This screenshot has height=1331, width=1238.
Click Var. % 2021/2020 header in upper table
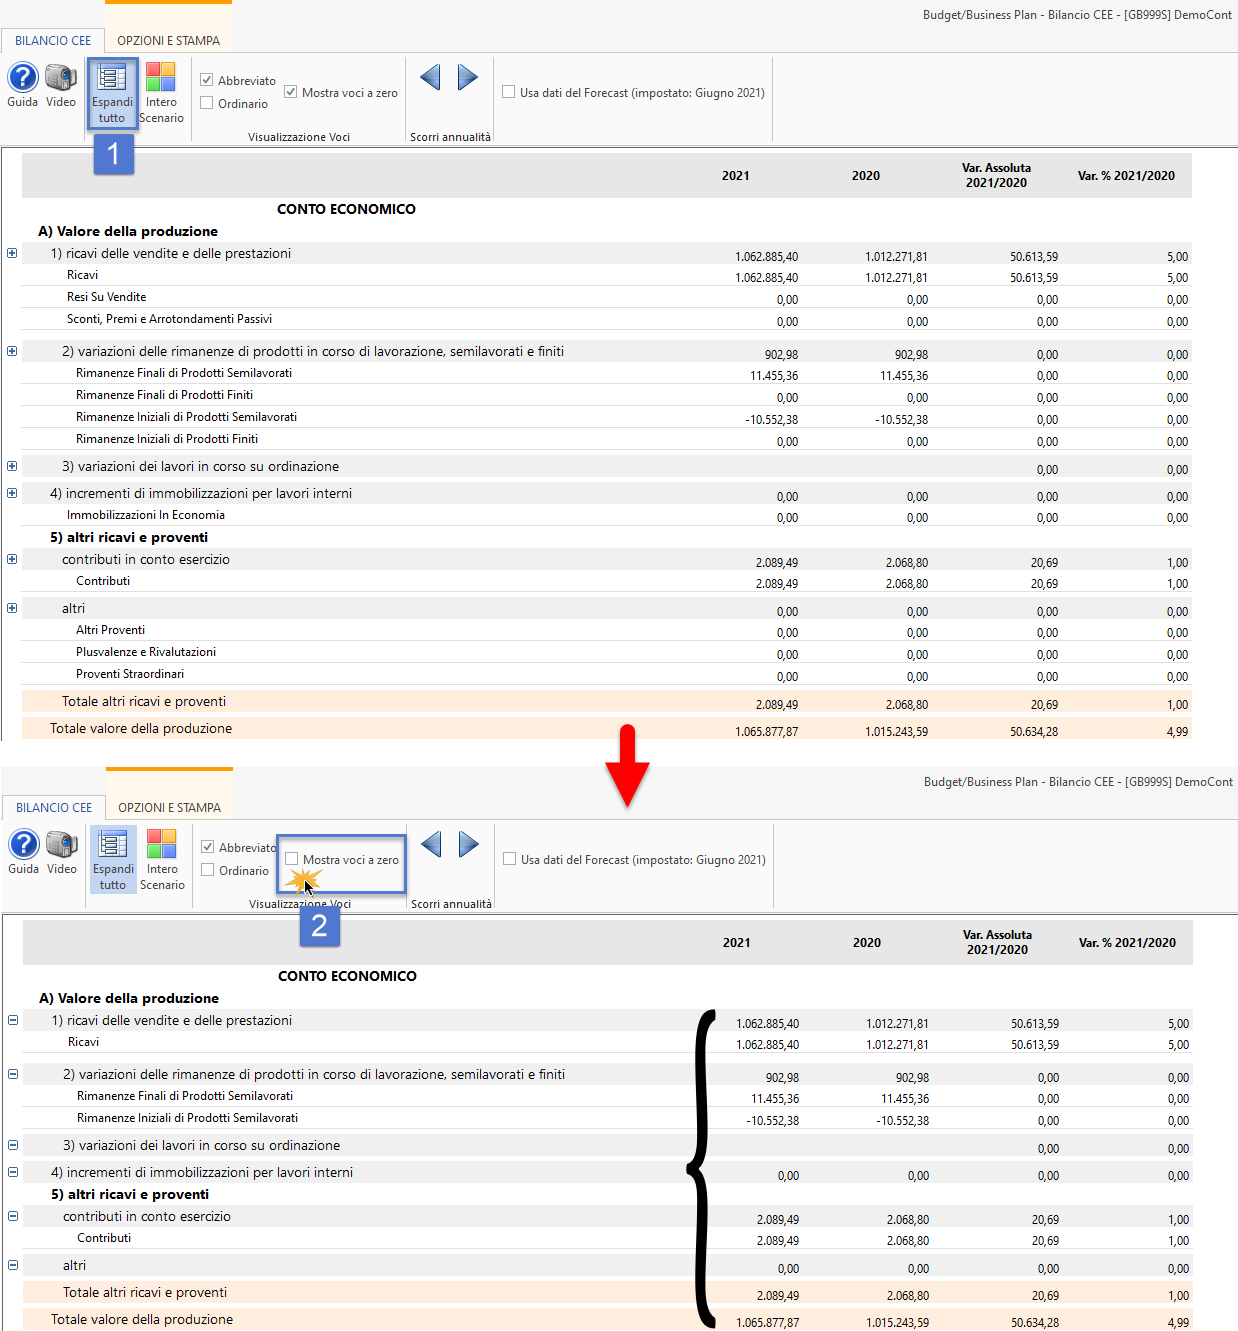[x=1126, y=176]
